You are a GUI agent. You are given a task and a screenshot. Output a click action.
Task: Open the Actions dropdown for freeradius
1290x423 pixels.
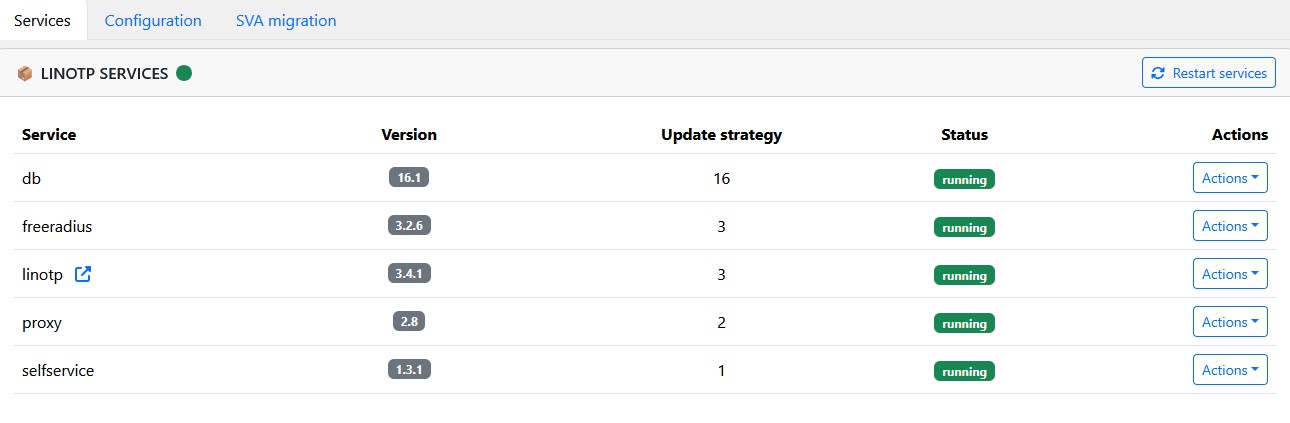[1230, 226]
